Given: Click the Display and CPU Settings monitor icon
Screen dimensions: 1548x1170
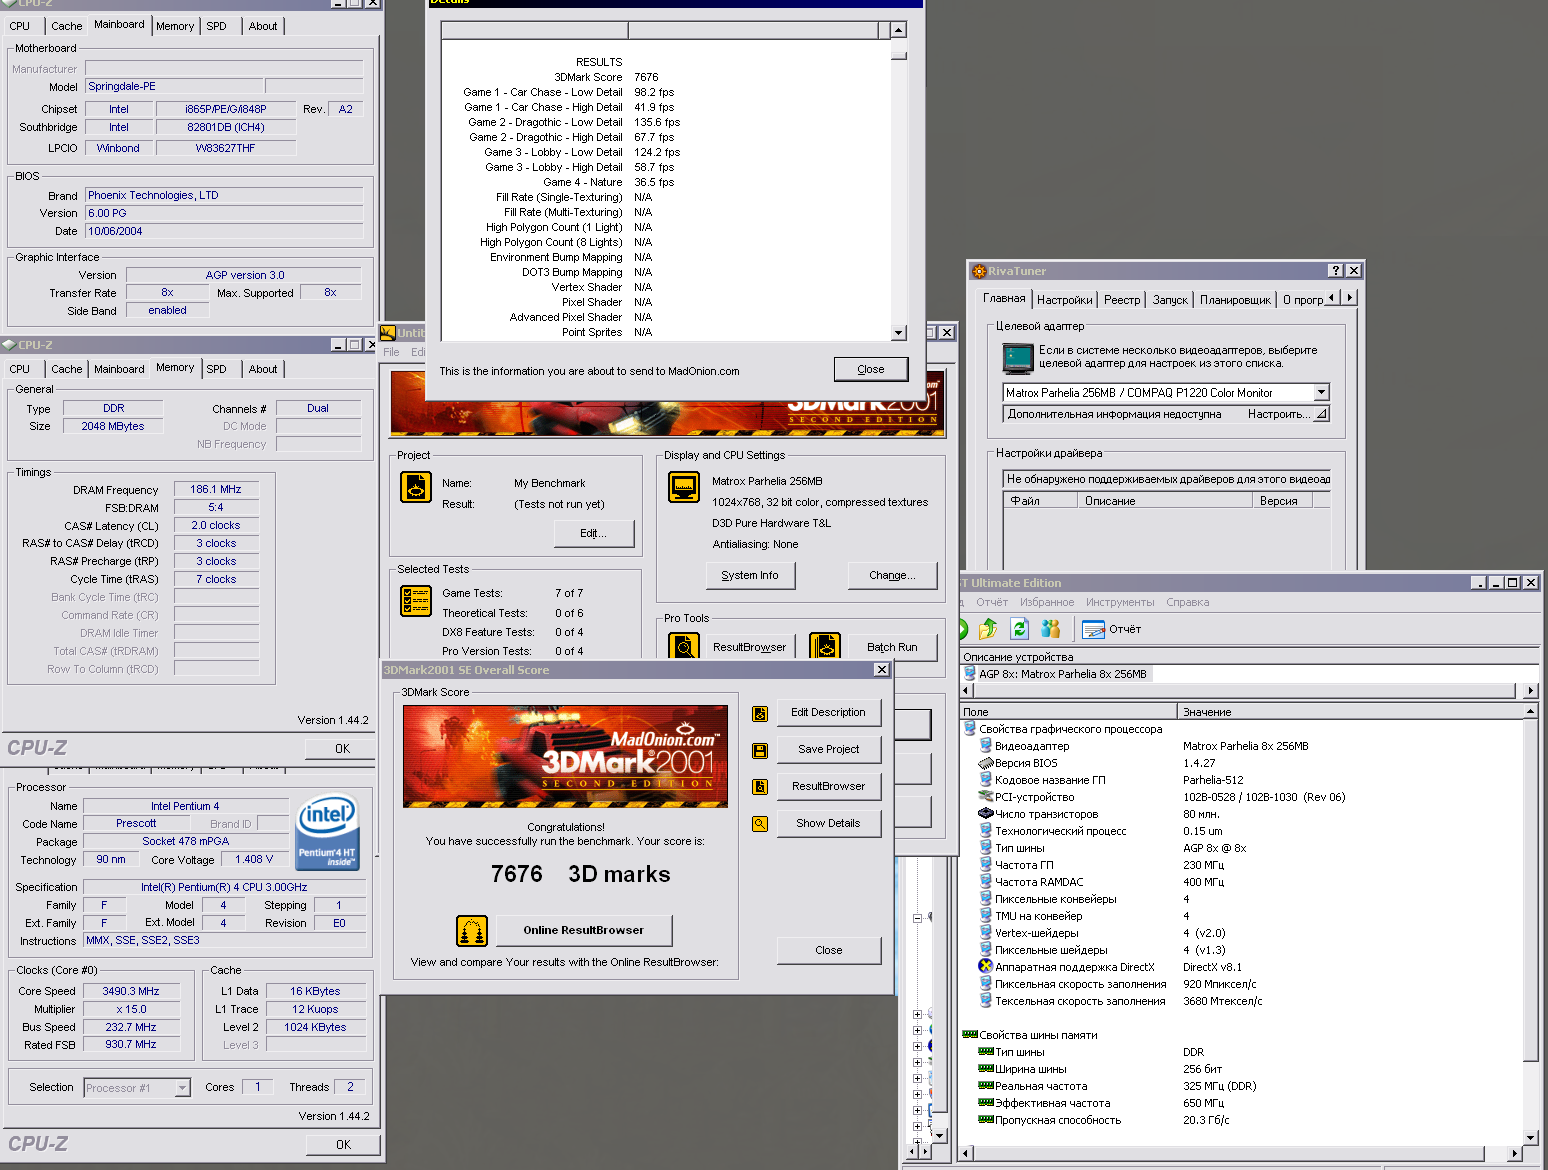Looking at the screenshot, I should point(684,487).
